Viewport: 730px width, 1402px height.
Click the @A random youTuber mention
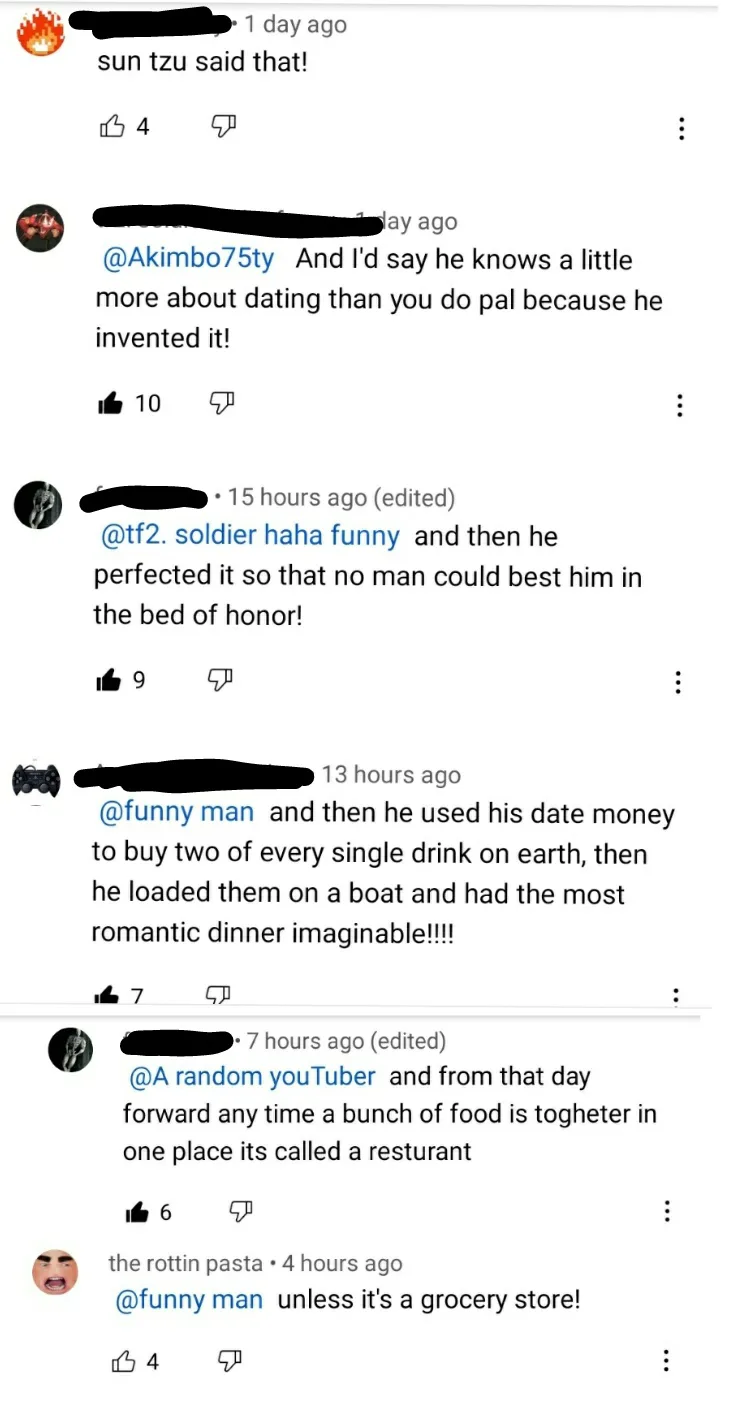click(x=253, y=1077)
